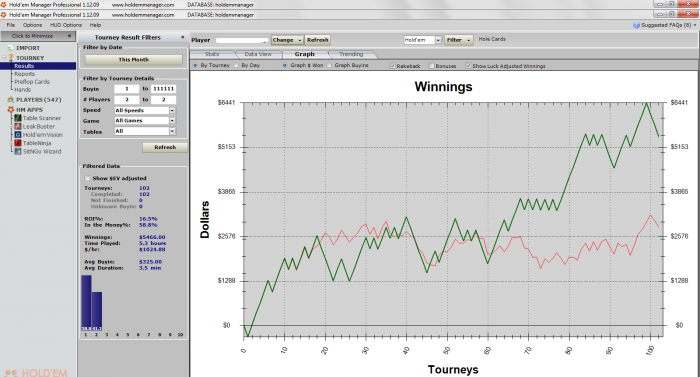This screenshot has width=700, height=377.
Task: Open the Options menu
Action: pos(32,25)
